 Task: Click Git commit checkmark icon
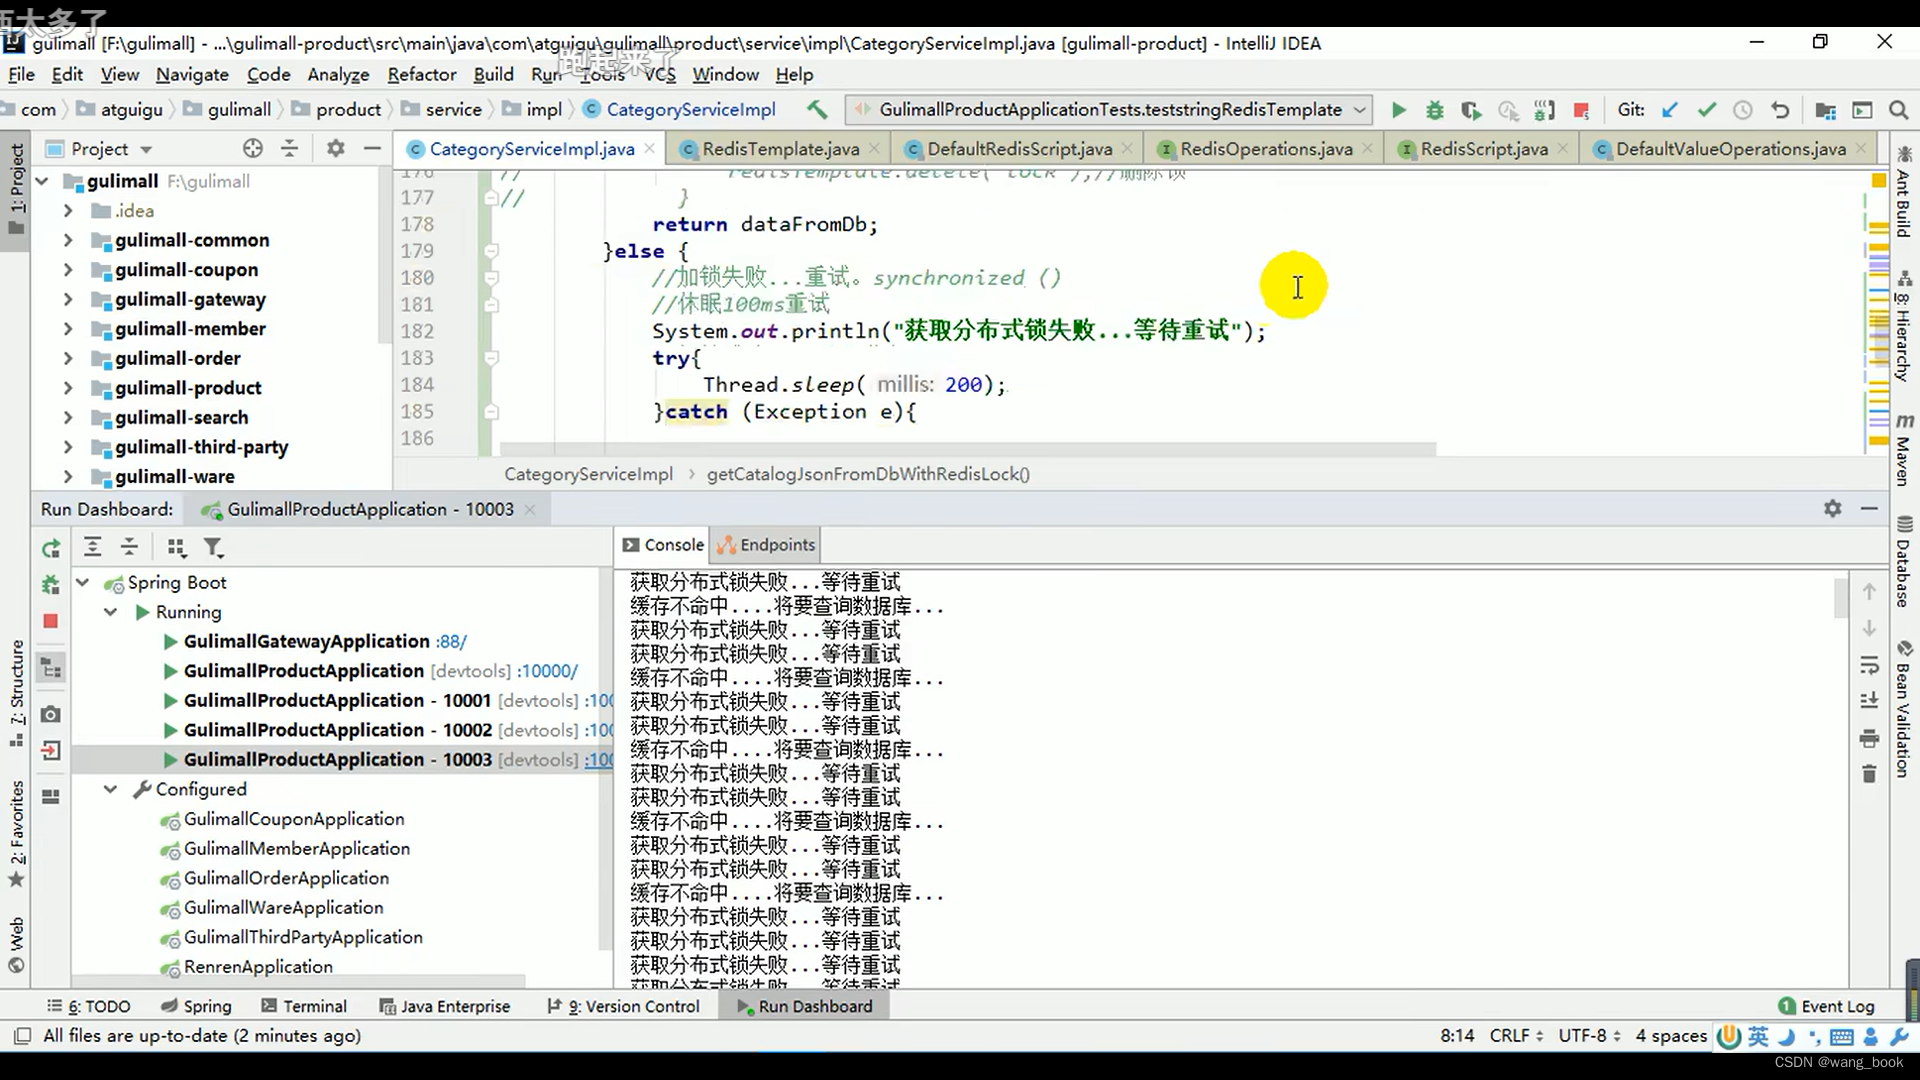coord(1707,110)
